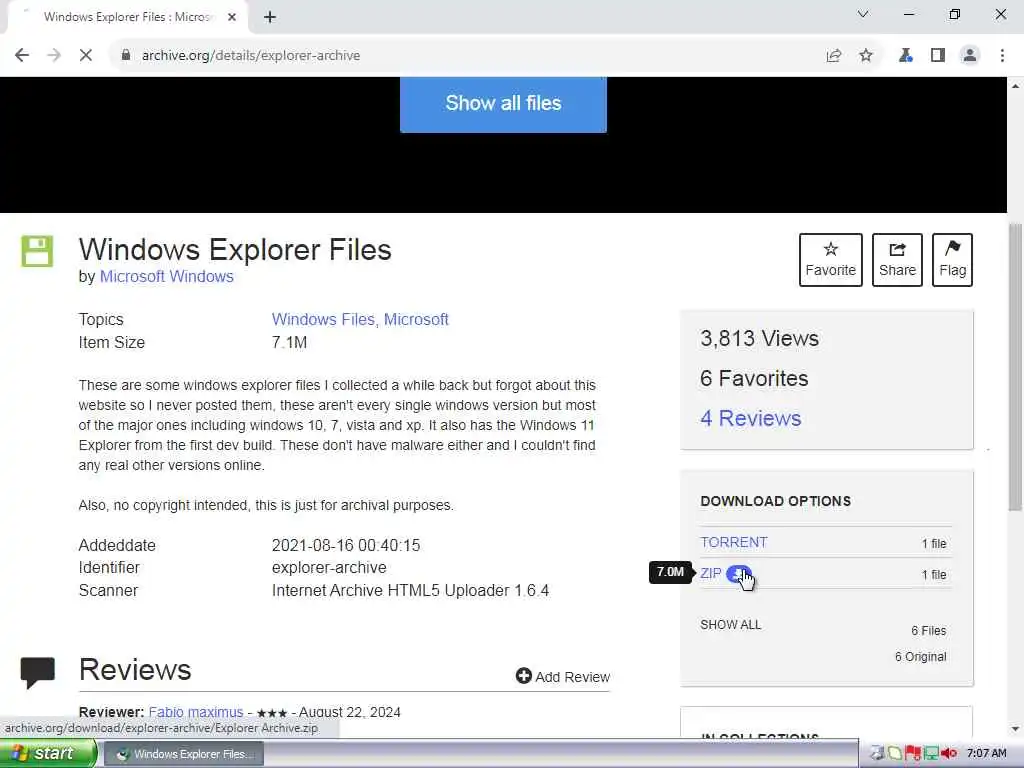Click Windows Explorer Files title heading
The width and height of the screenshot is (1024, 768).
click(235, 249)
